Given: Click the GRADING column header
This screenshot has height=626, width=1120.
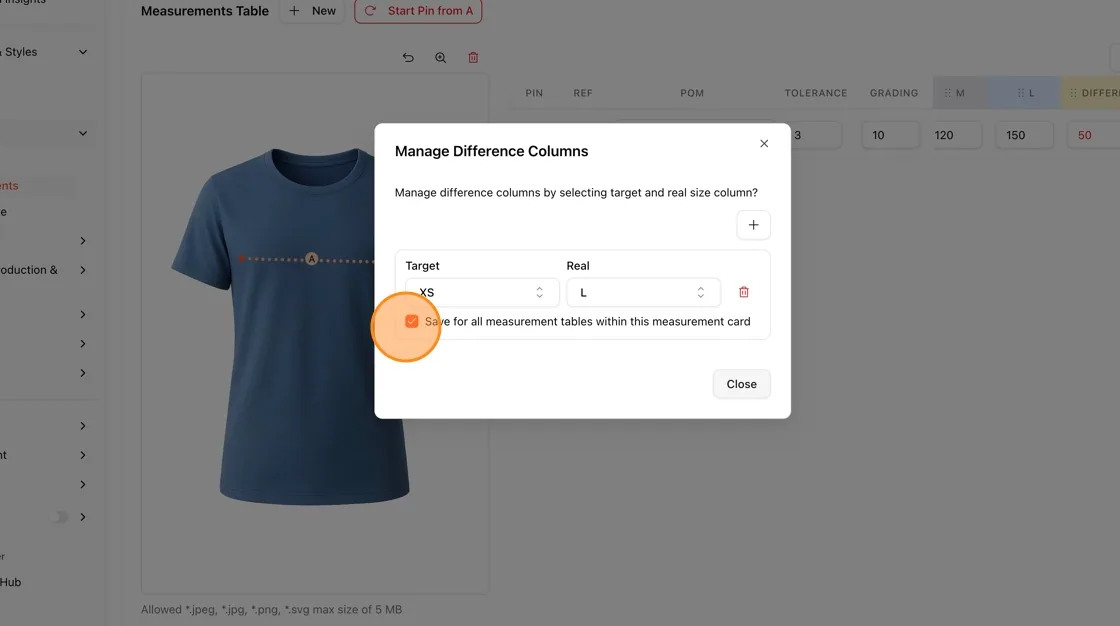Looking at the screenshot, I should pos(894,93).
